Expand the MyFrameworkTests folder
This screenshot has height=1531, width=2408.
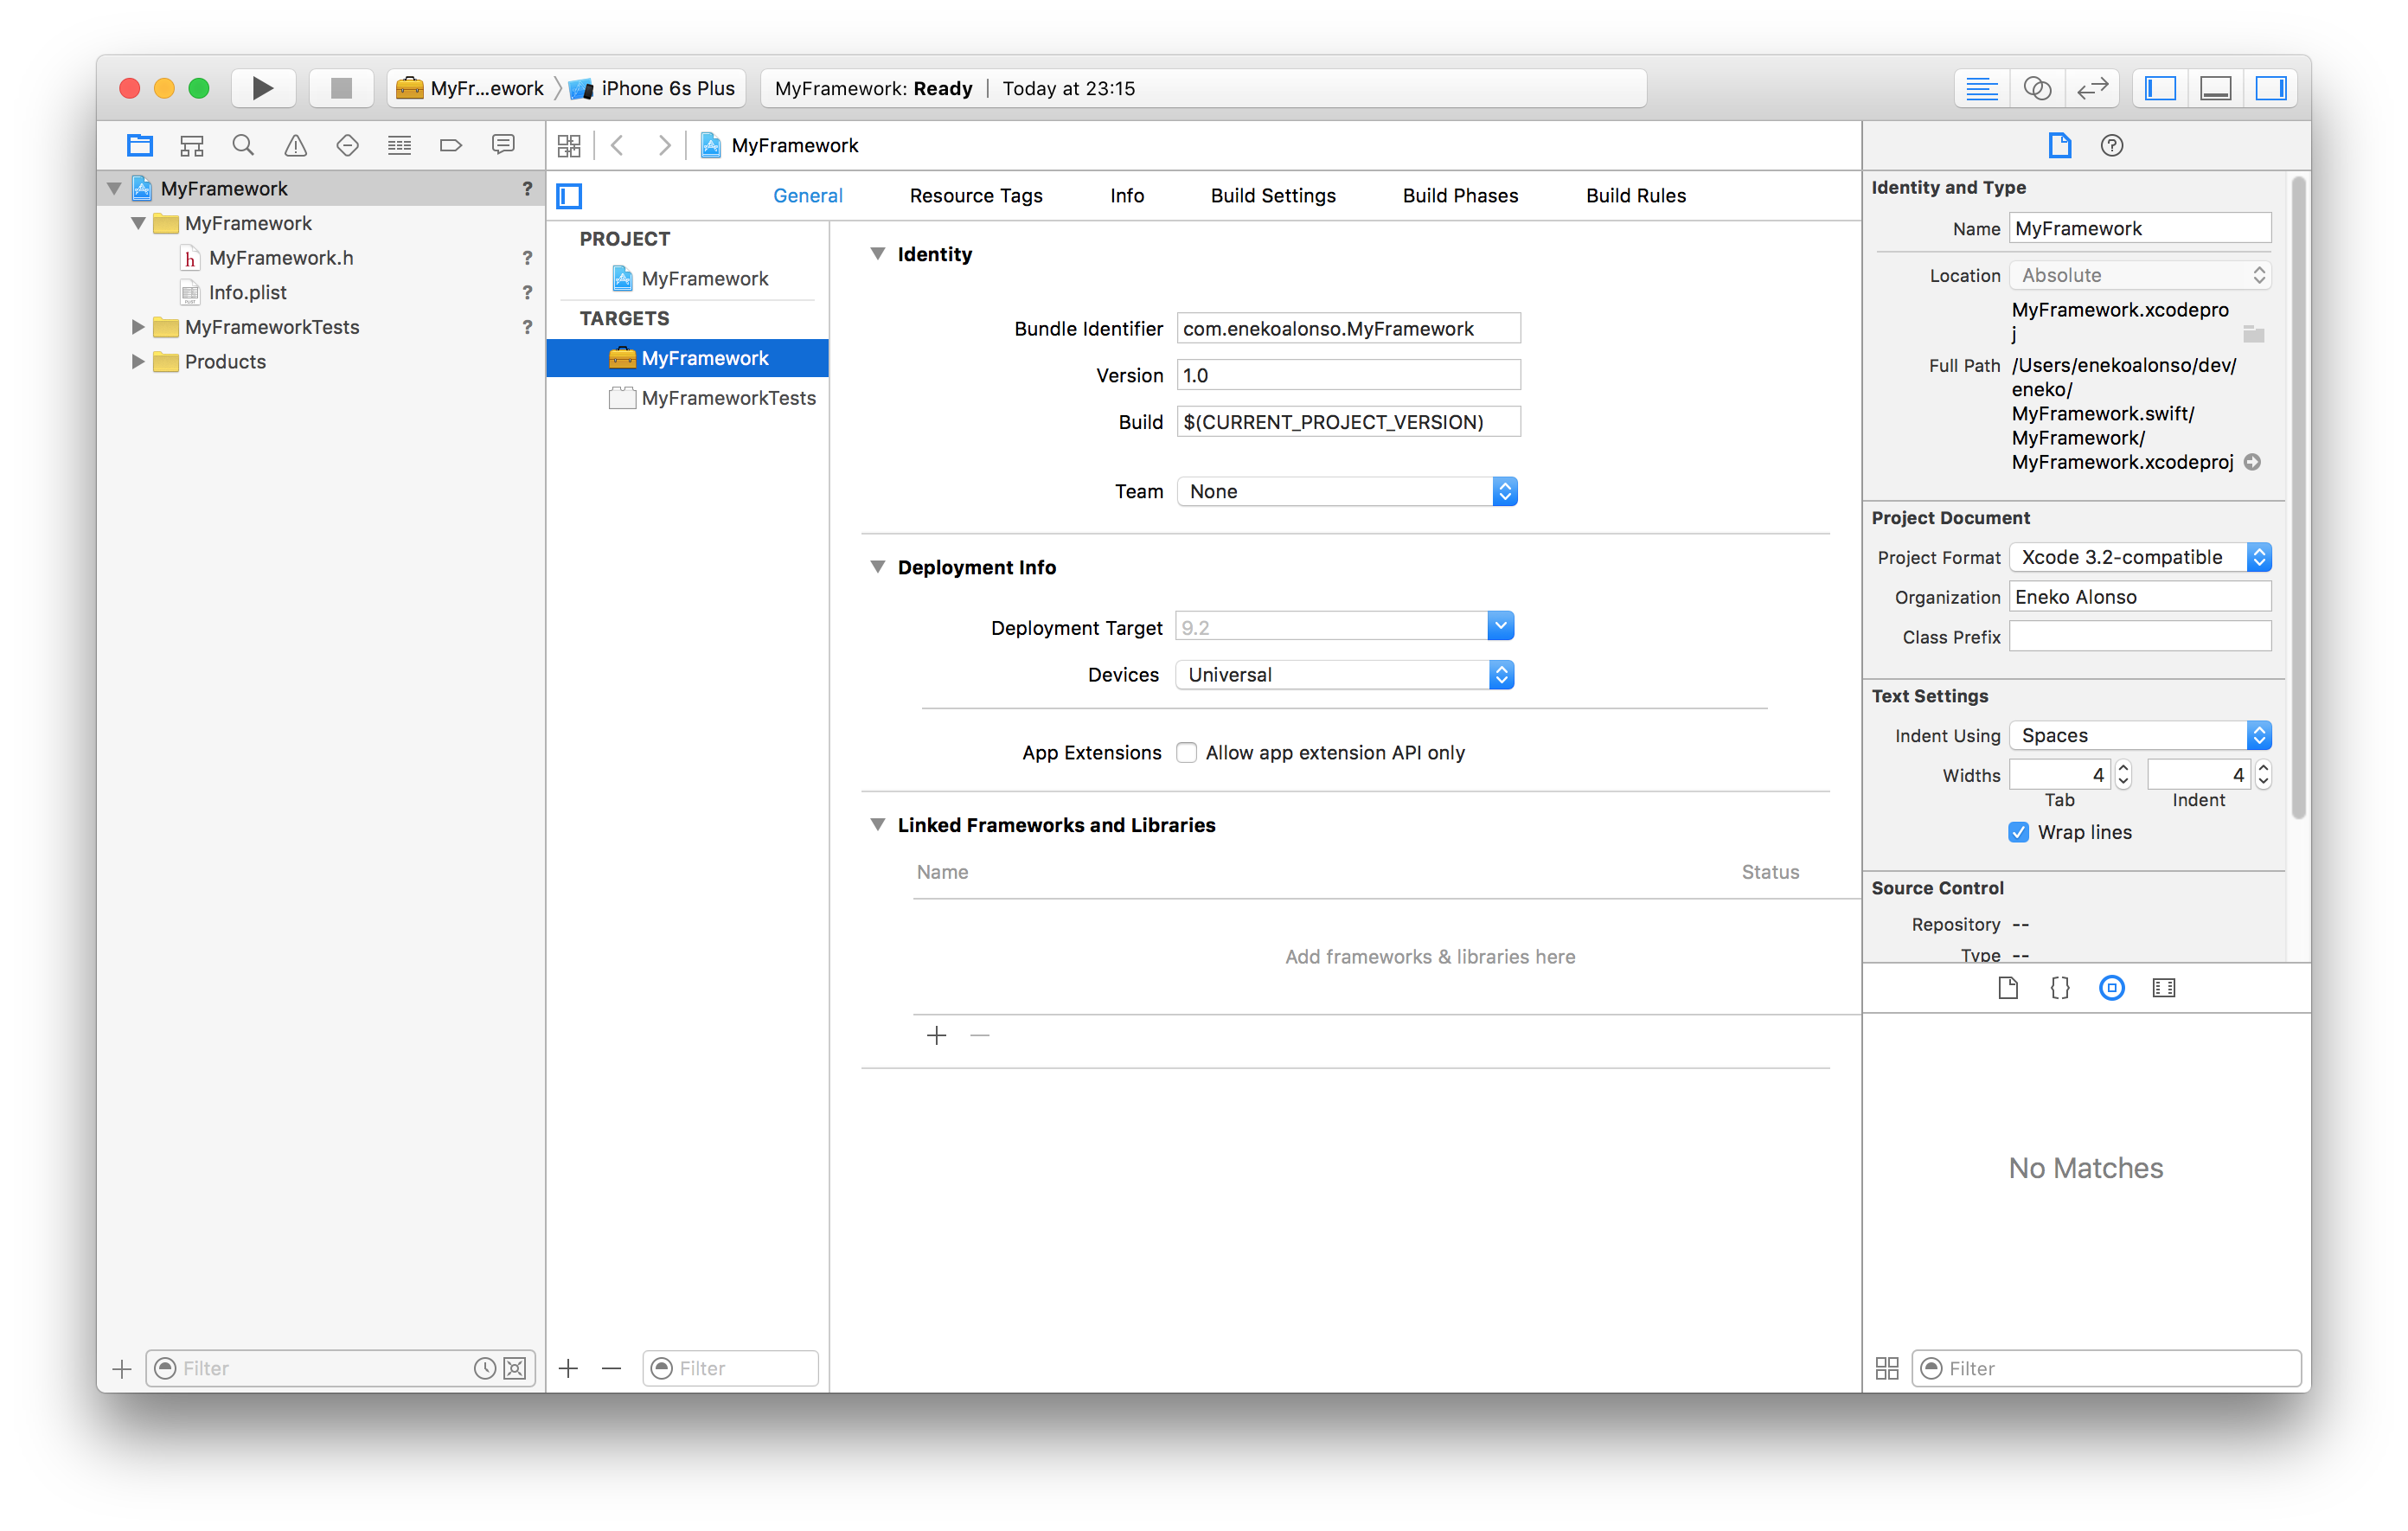click(x=138, y=327)
